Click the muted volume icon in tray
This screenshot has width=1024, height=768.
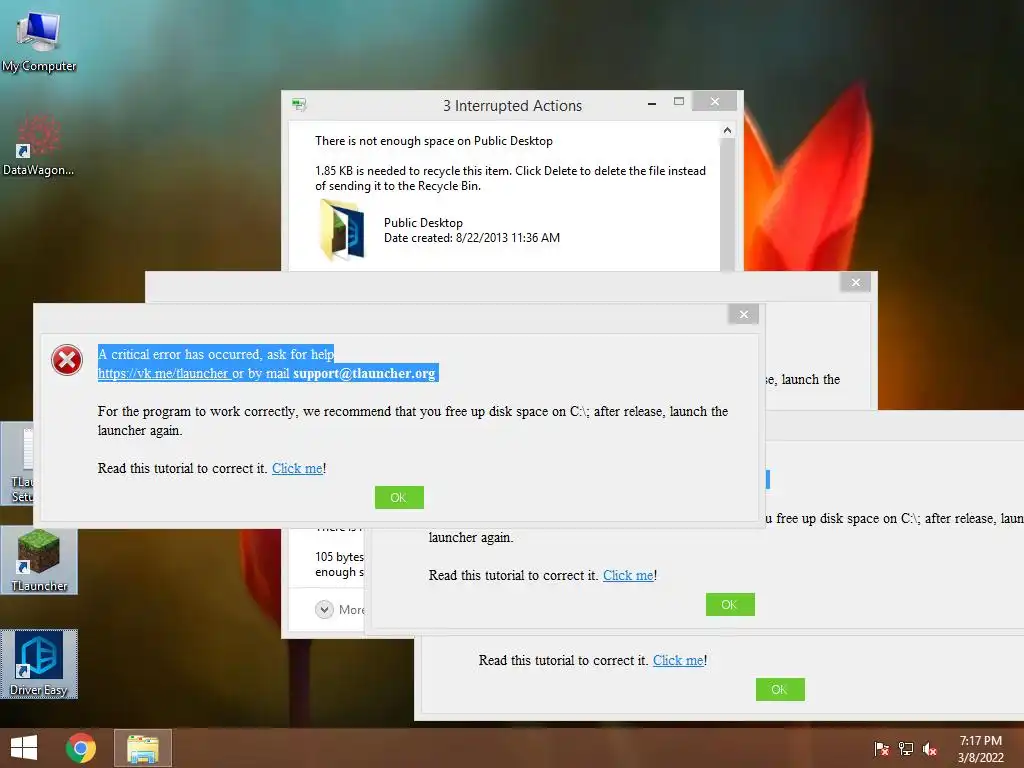pyautogui.click(x=930, y=748)
